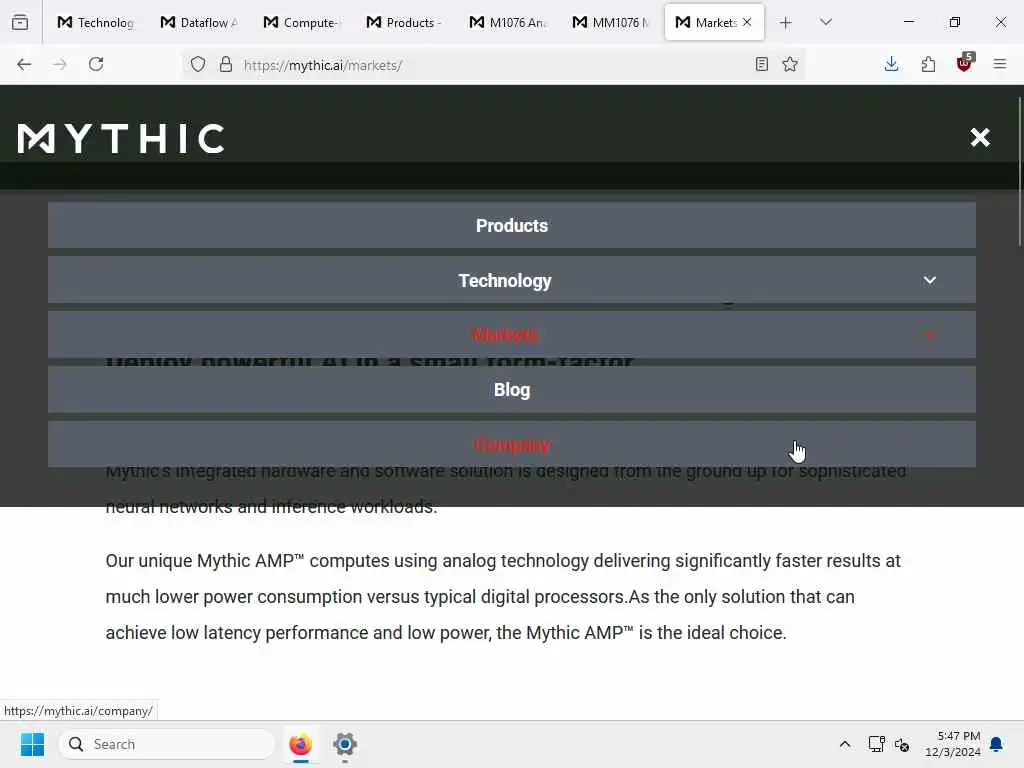
Task: Go back to previous page
Action: point(24,64)
